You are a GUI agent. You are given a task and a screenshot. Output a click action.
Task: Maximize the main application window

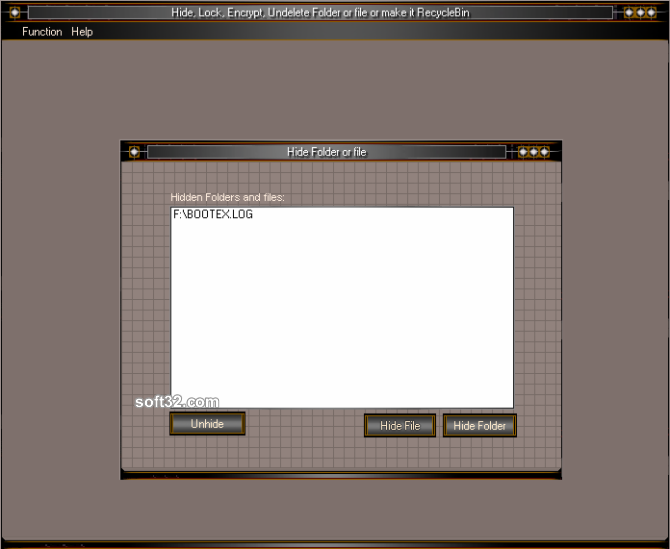click(640, 12)
